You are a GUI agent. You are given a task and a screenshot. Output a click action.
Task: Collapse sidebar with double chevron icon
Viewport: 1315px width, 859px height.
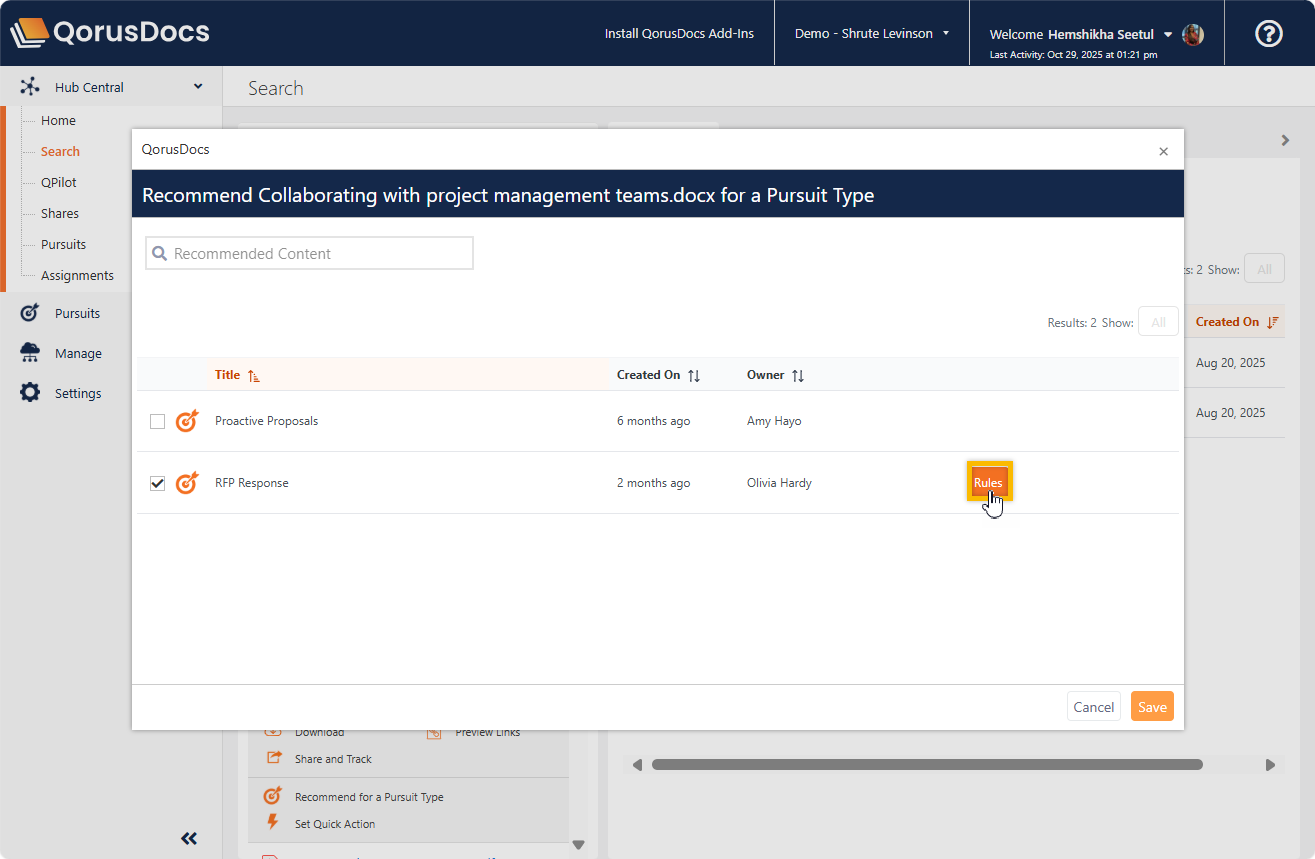click(189, 838)
